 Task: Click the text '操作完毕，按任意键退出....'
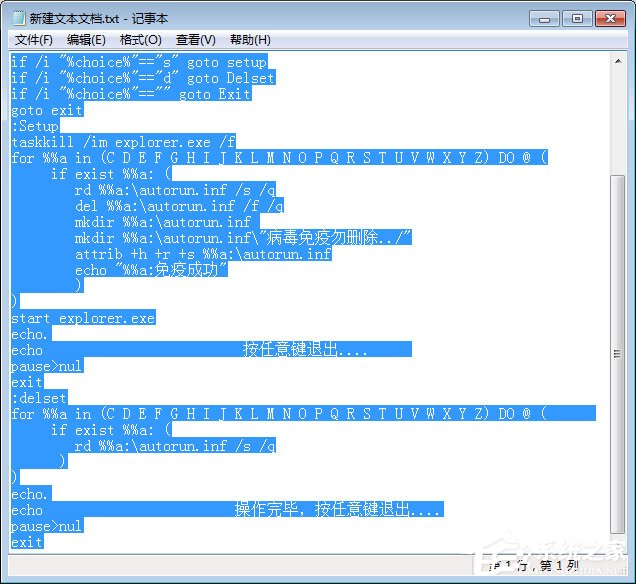(337, 509)
